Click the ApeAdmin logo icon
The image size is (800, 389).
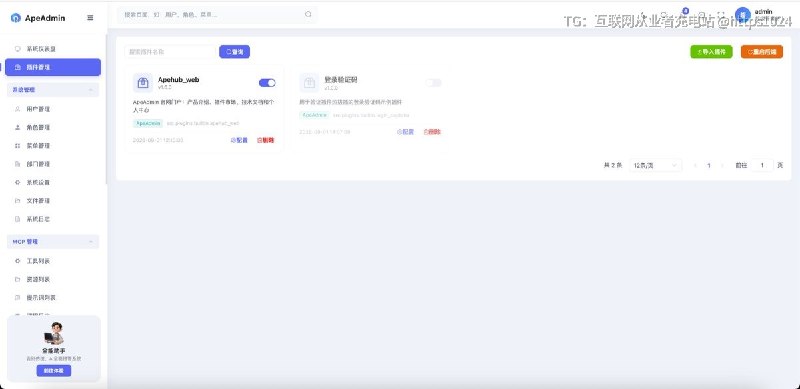pyautogui.click(x=16, y=18)
